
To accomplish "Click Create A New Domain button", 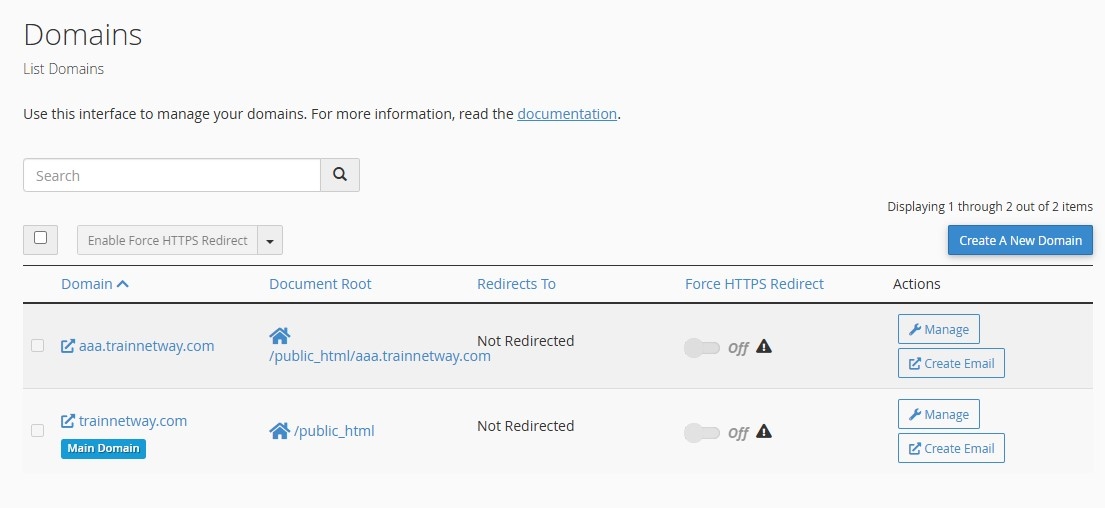I will point(1020,240).
